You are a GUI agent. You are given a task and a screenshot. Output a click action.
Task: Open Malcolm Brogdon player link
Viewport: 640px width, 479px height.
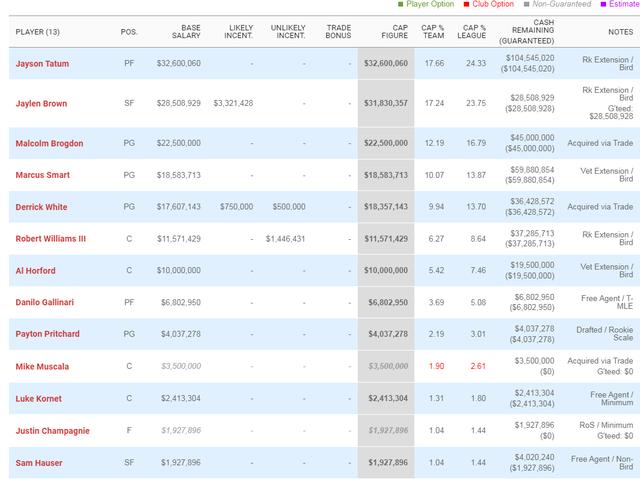(49, 144)
